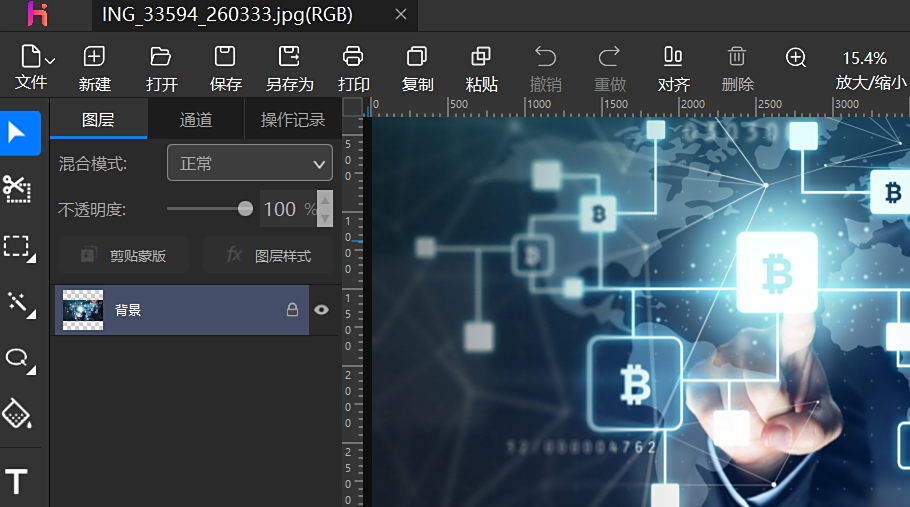Click the 不透明度 opacity slider handle
Image resolution: width=910 pixels, height=507 pixels.
click(245, 209)
